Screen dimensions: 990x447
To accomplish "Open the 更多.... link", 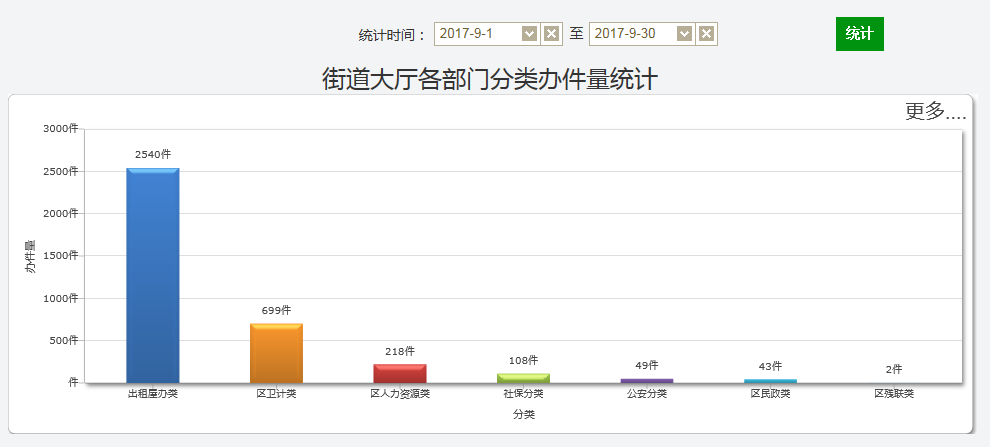I will click(936, 111).
